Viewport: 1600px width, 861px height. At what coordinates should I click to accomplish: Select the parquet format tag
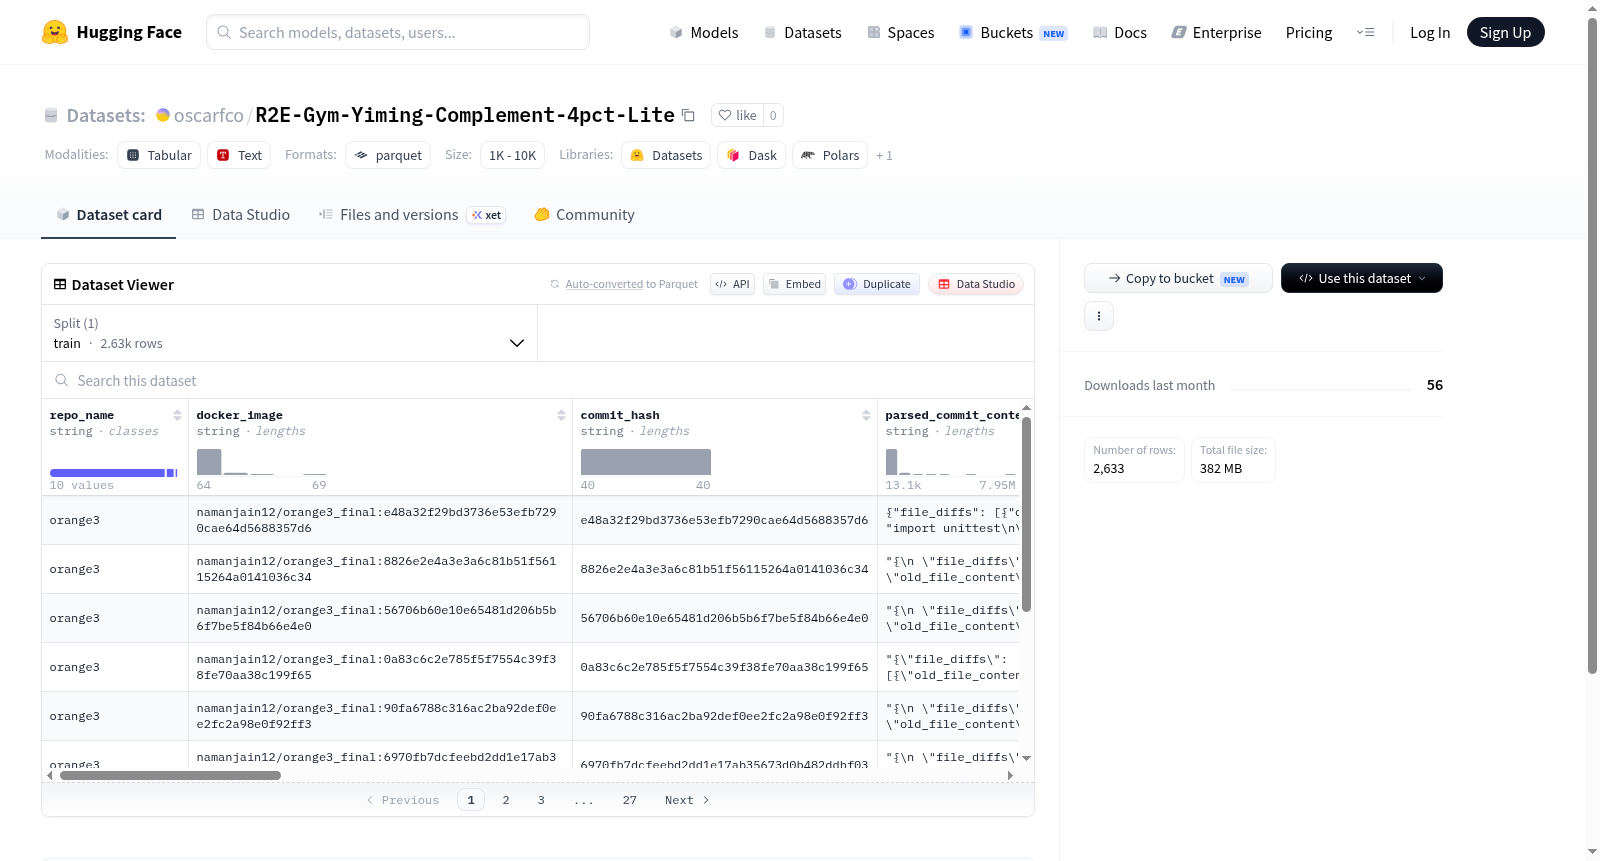(x=388, y=155)
